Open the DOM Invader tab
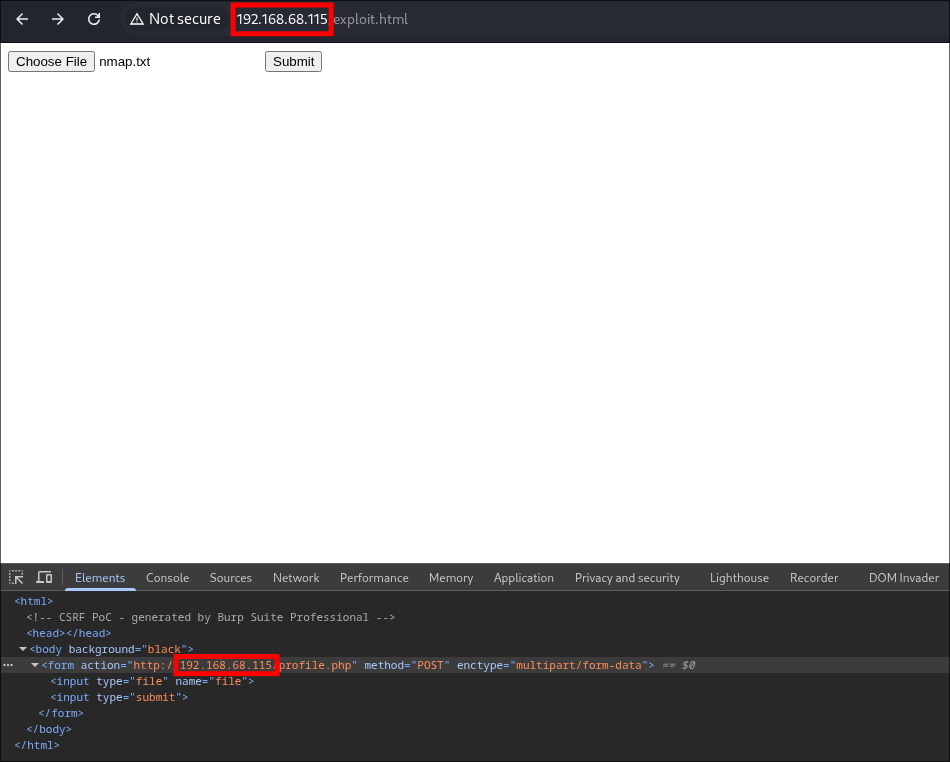The height and width of the screenshot is (762, 950). click(903, 577)
